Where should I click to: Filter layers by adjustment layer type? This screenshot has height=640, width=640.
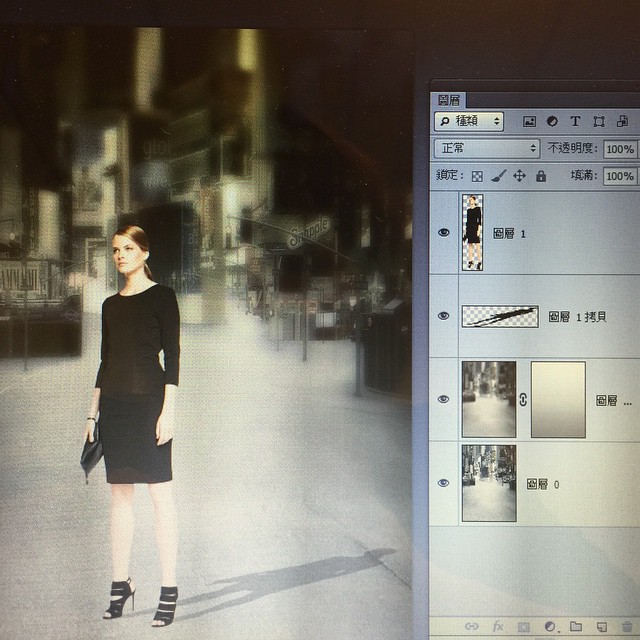[552, 122]
